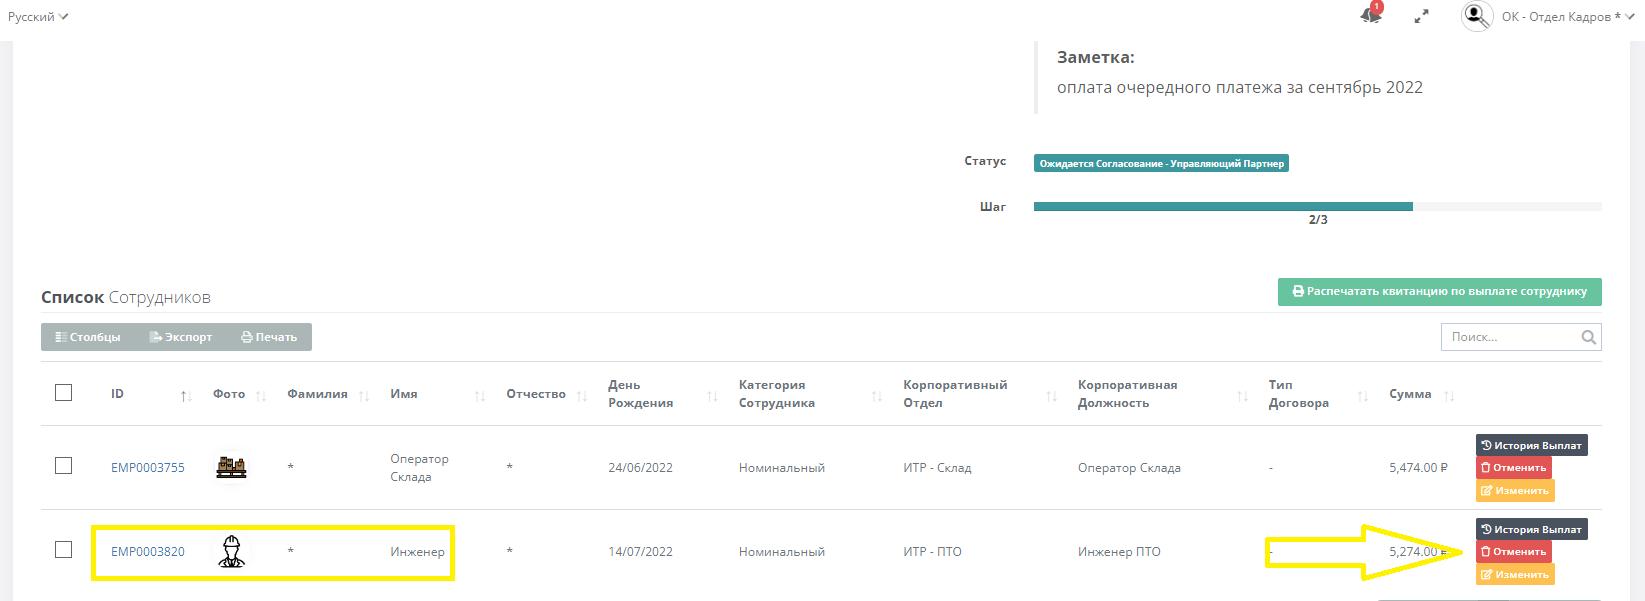
Task: Click the date 24/06/2022
Action: tap(640, 467)
